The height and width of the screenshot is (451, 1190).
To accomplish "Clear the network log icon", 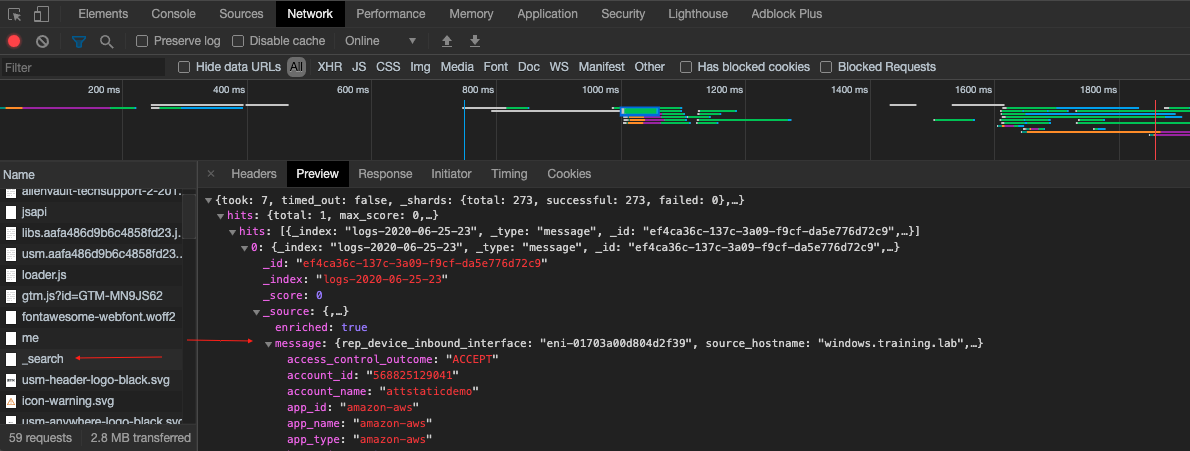I will point(42,41).
